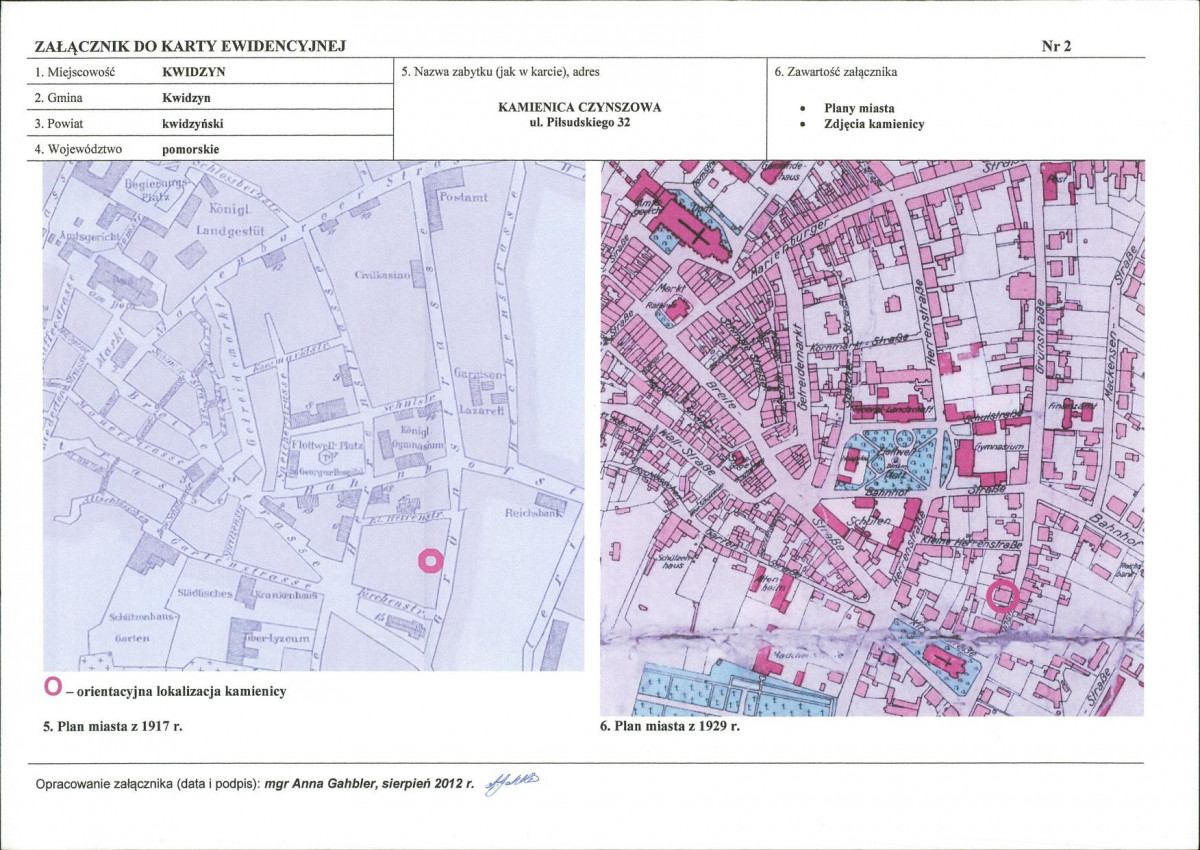Click the Nr 2 attachment number
The image size is (1200, 850).
click(1056, 46)
